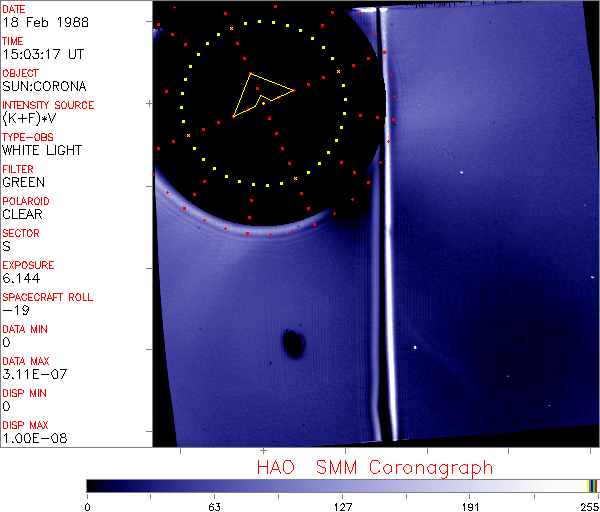This screenshot has height=512, width=600.
Task: Select the (K+F)*V intensity source value
Action: click(x=30, y=118)
